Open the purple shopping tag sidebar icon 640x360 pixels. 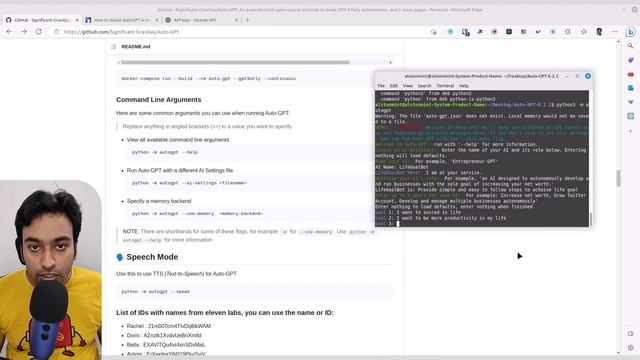[x=631, y=60]
